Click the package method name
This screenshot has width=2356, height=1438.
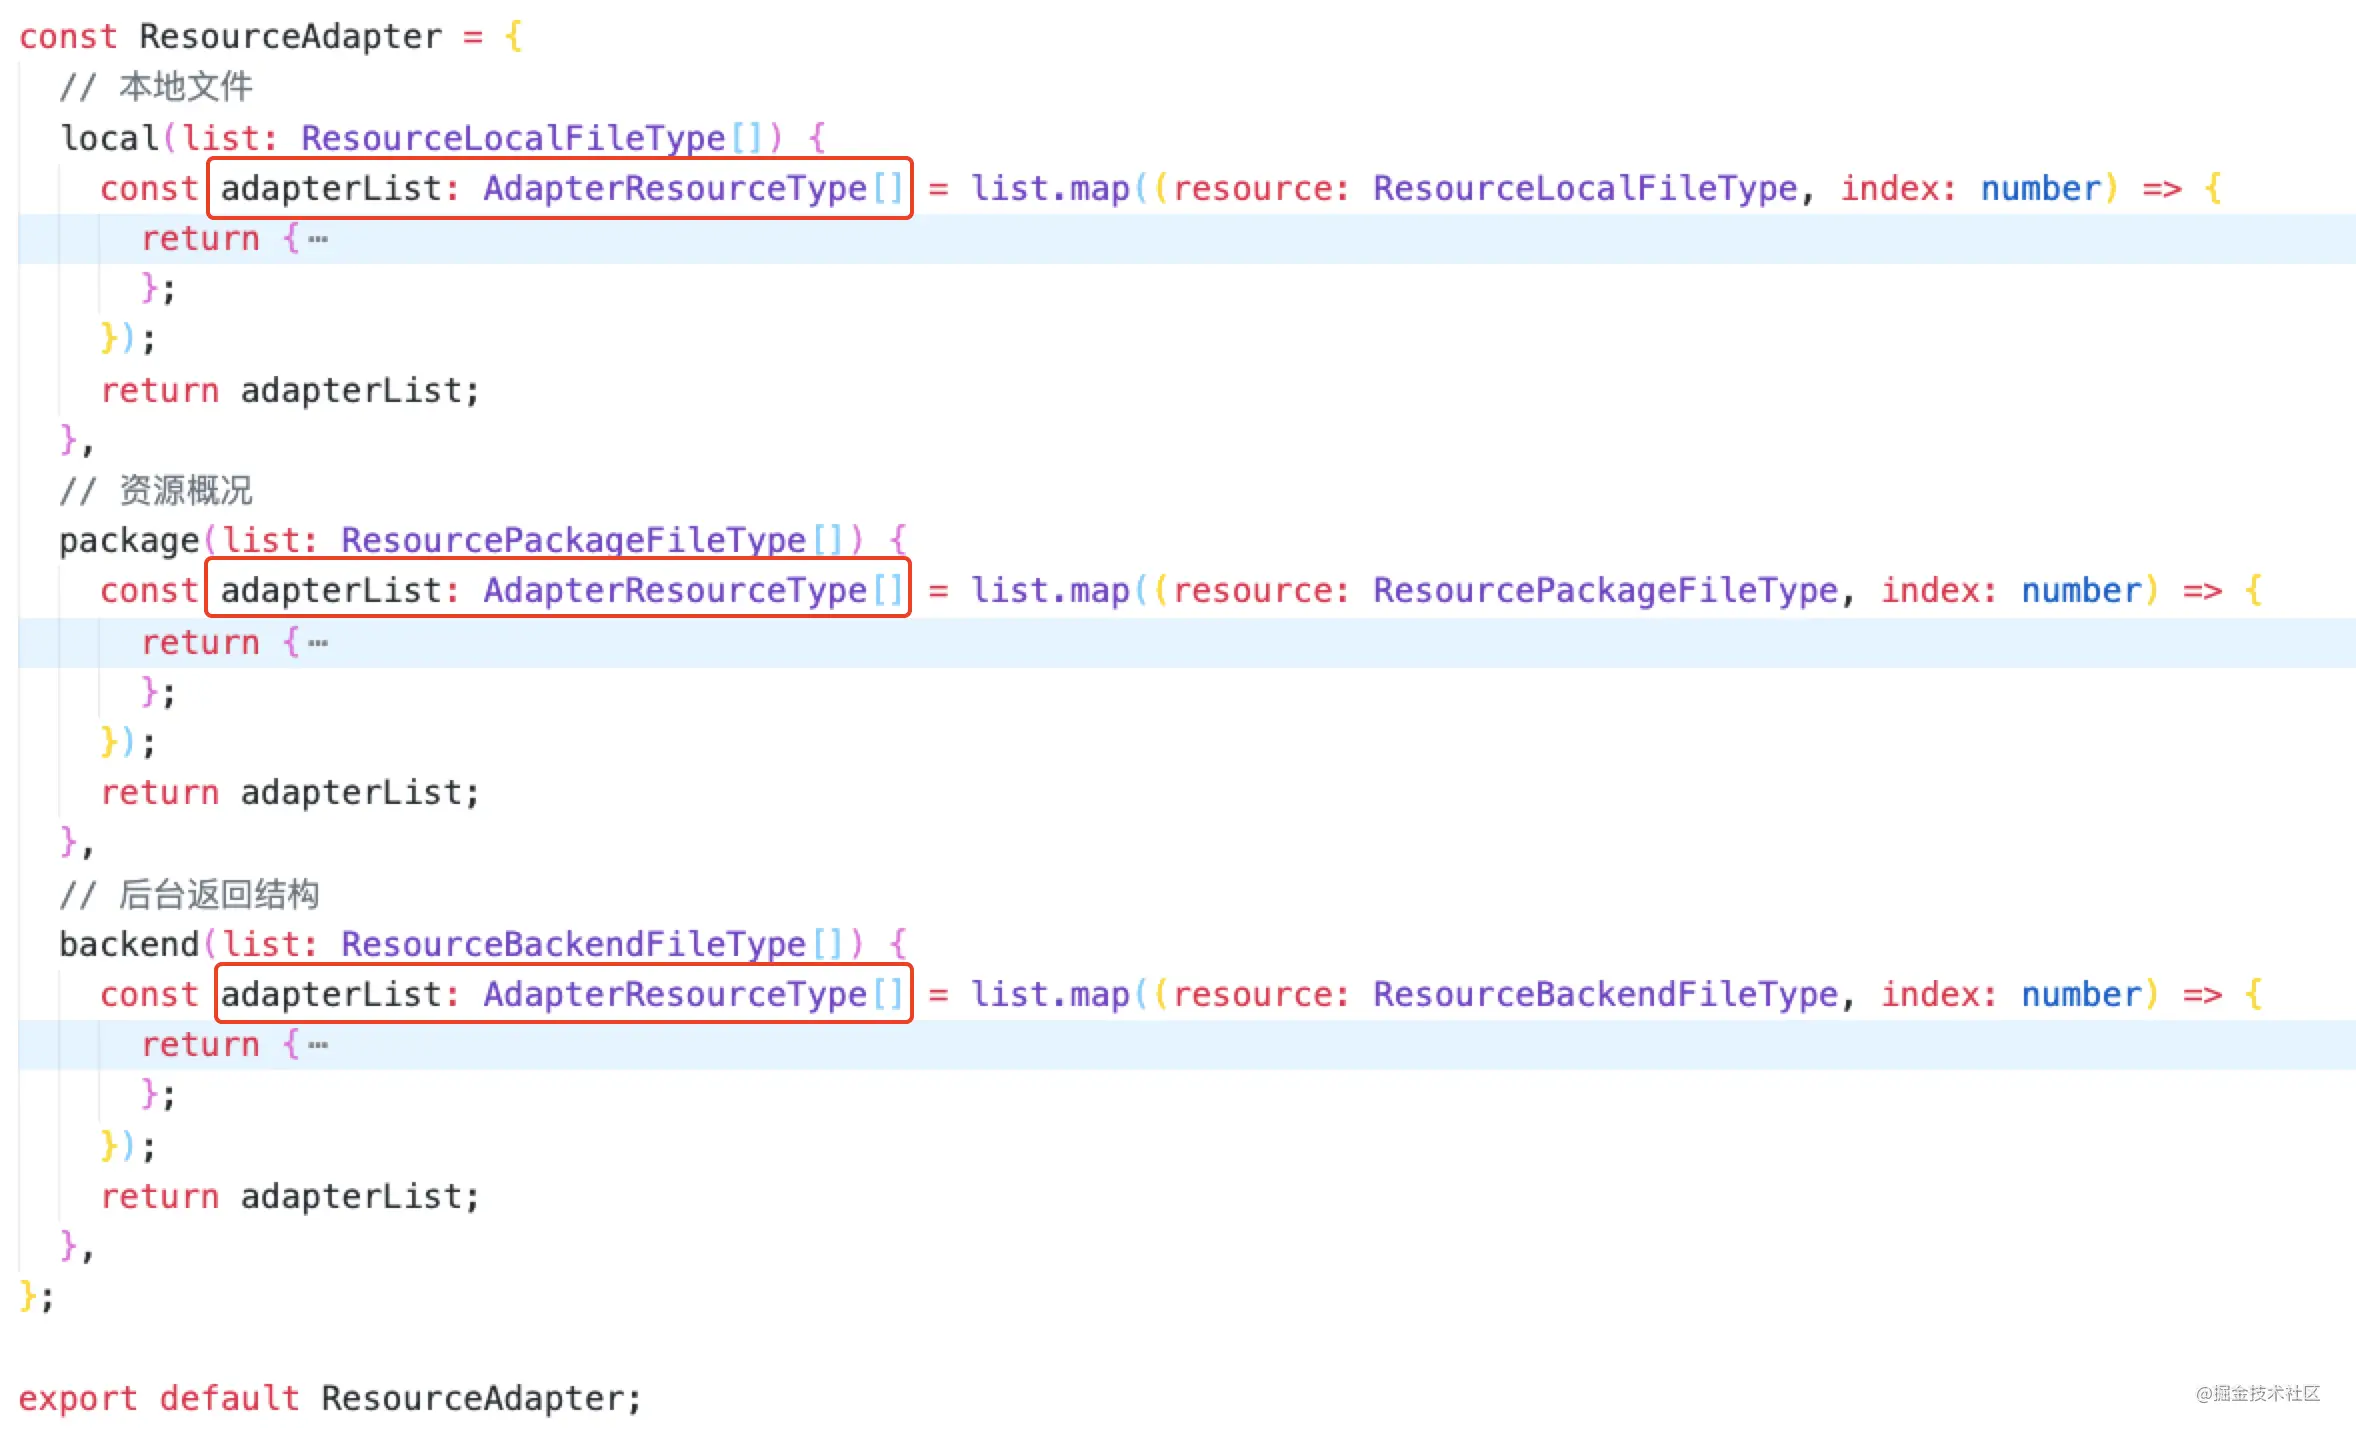coord(129,541)
